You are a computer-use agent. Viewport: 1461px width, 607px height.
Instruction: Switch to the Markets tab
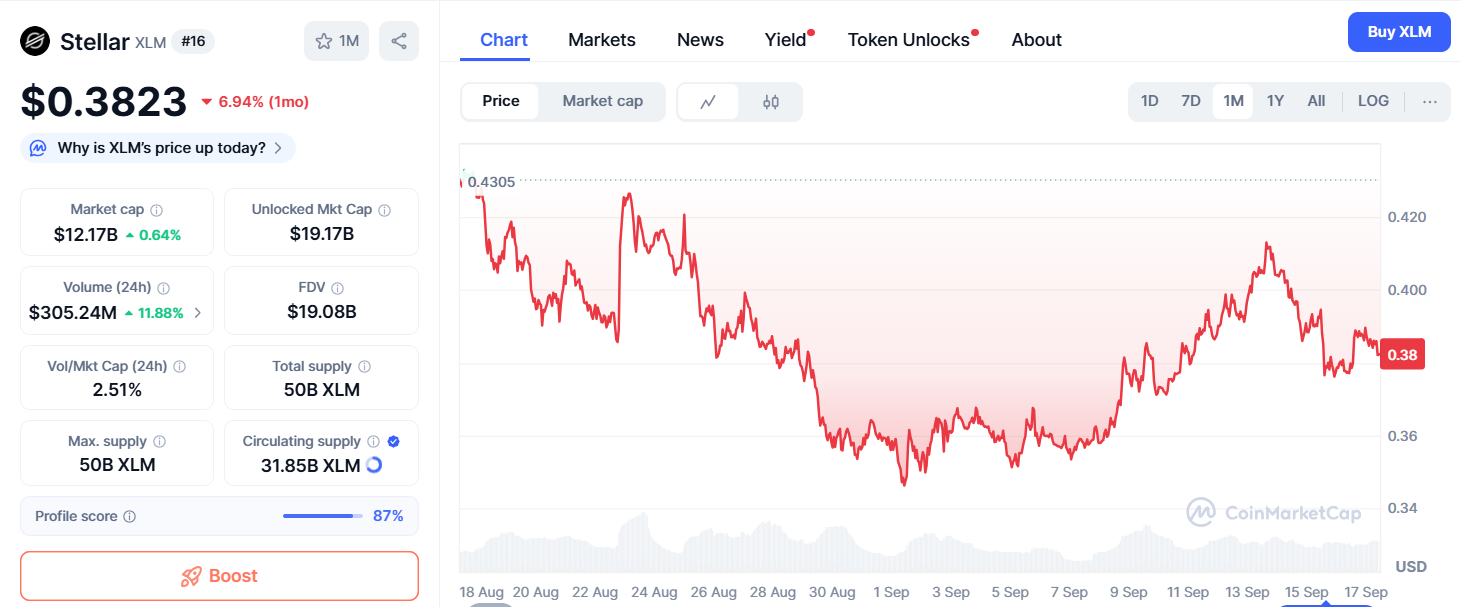pyautogui.click(x=602, y=40)
